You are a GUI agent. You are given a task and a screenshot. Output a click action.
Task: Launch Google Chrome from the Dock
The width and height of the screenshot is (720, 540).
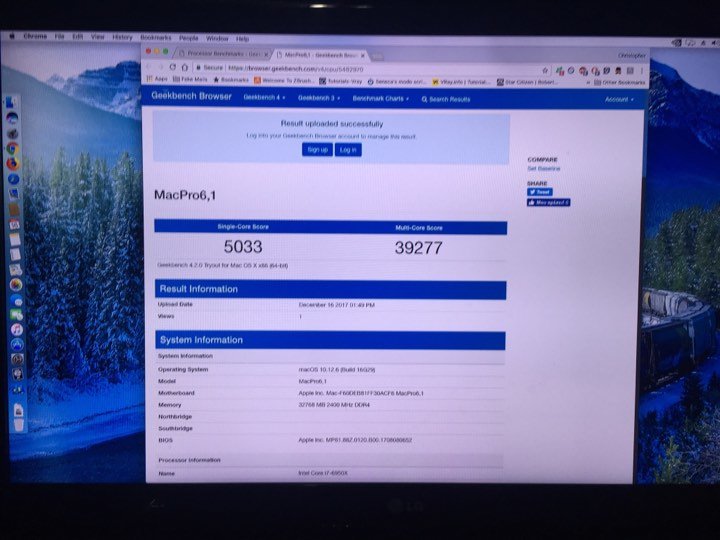click(x=13, y=148)
